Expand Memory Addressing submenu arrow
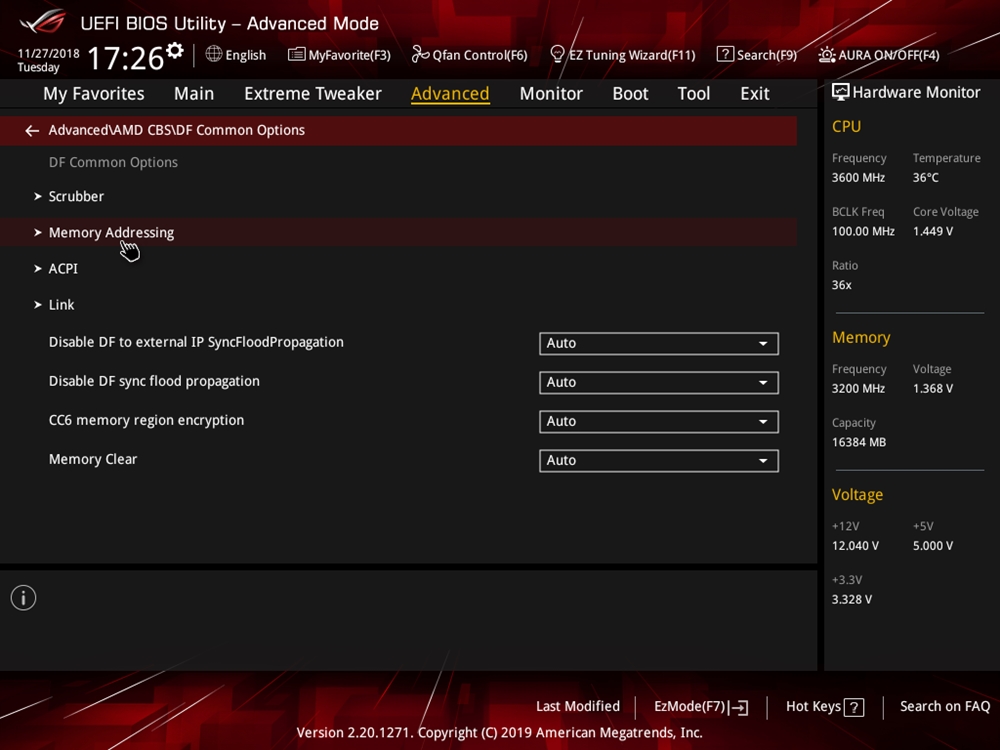 (38, 233)
